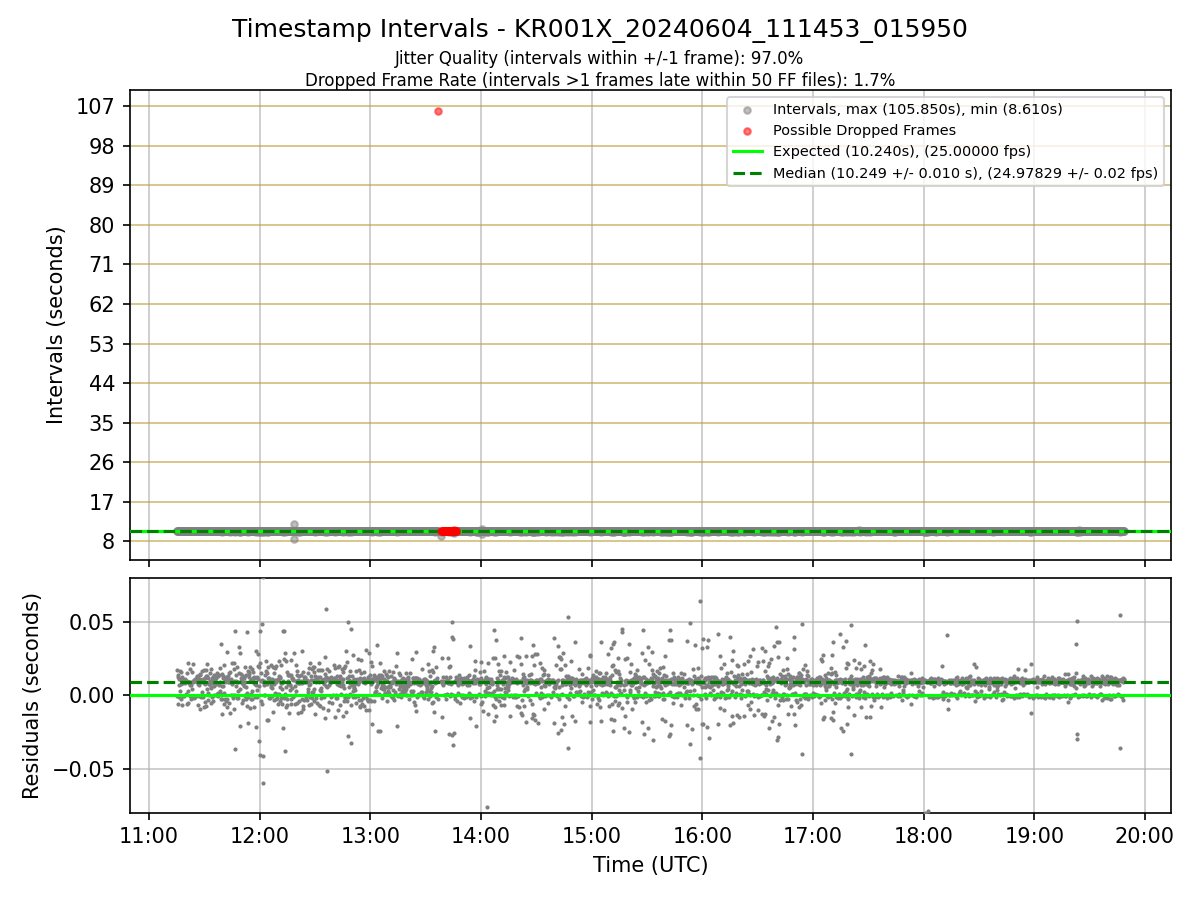Click the y-axis tick label '8'
This screenshot has height=900, width=1200.
[x=108, y=541]
